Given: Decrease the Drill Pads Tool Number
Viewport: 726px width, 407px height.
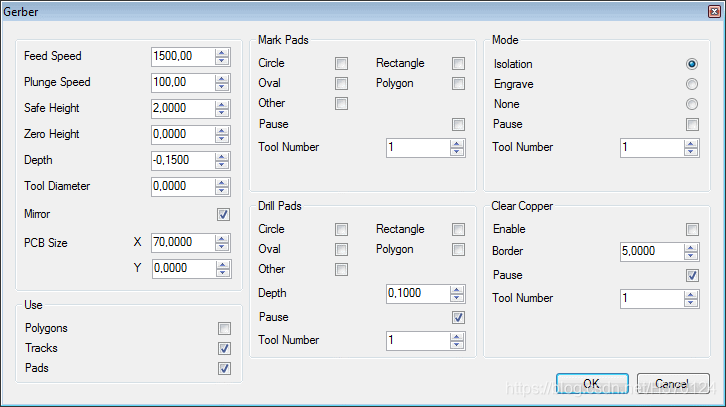Looking at the screenshot, I should click(x=457, y=345).
